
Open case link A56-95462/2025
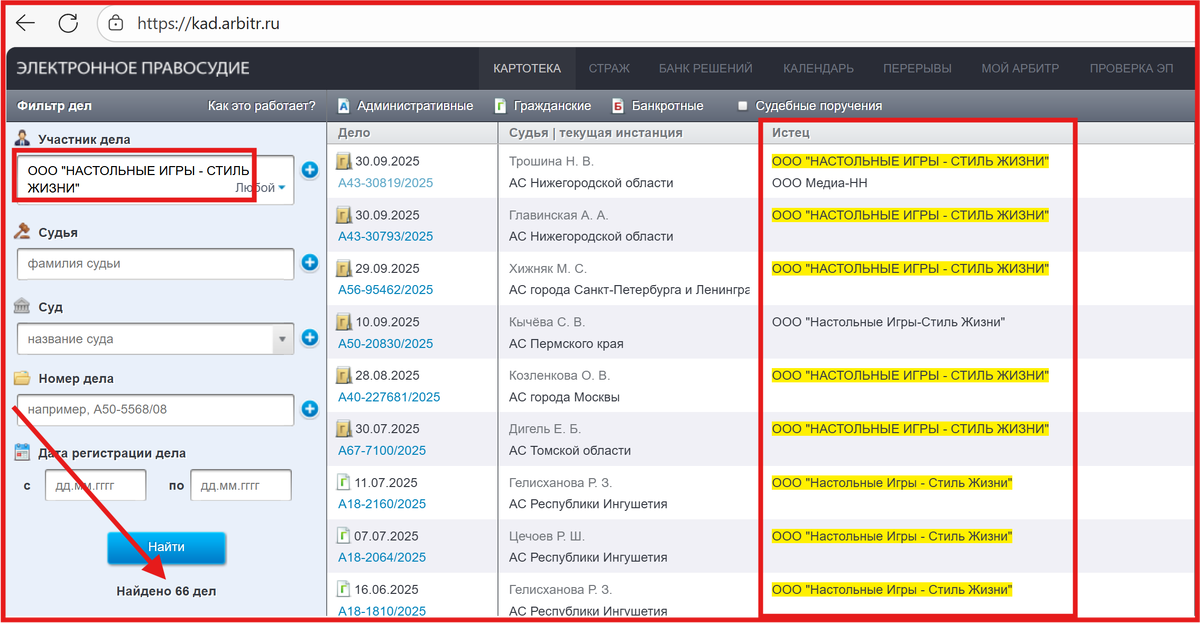coord(385,290)
